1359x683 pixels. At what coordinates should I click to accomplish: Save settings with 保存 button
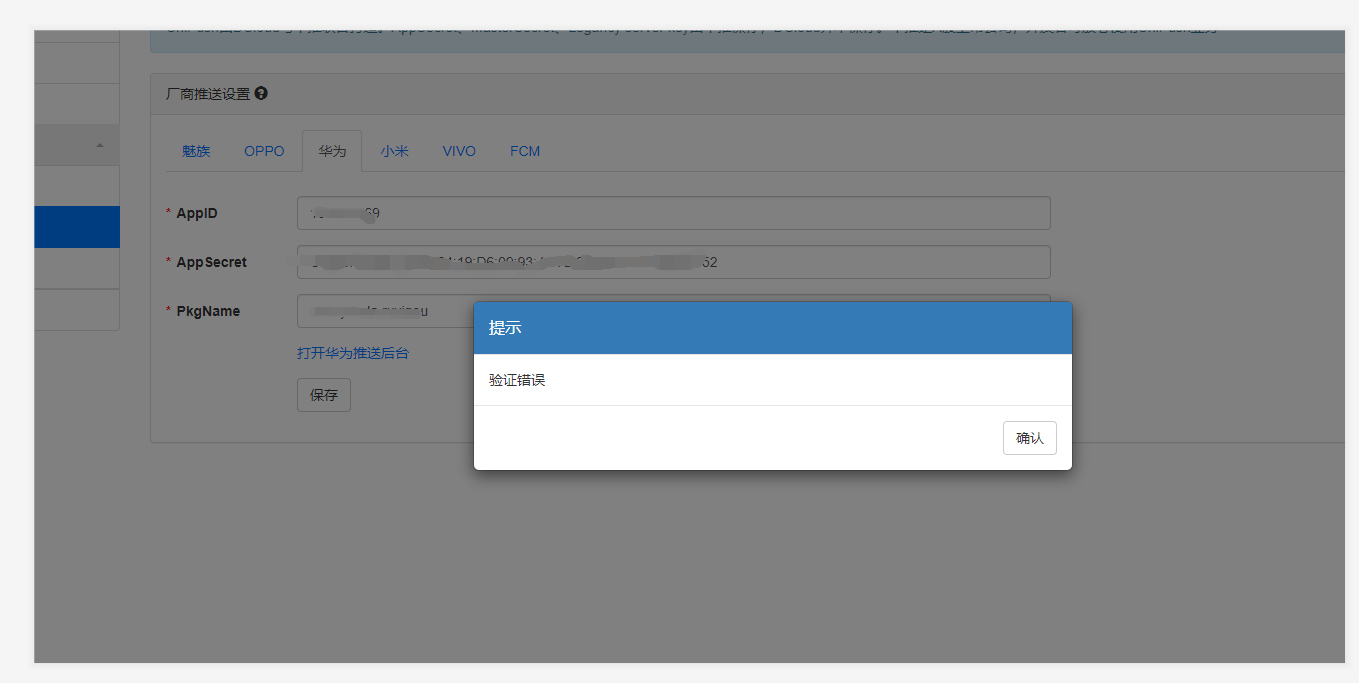point(324,395)
